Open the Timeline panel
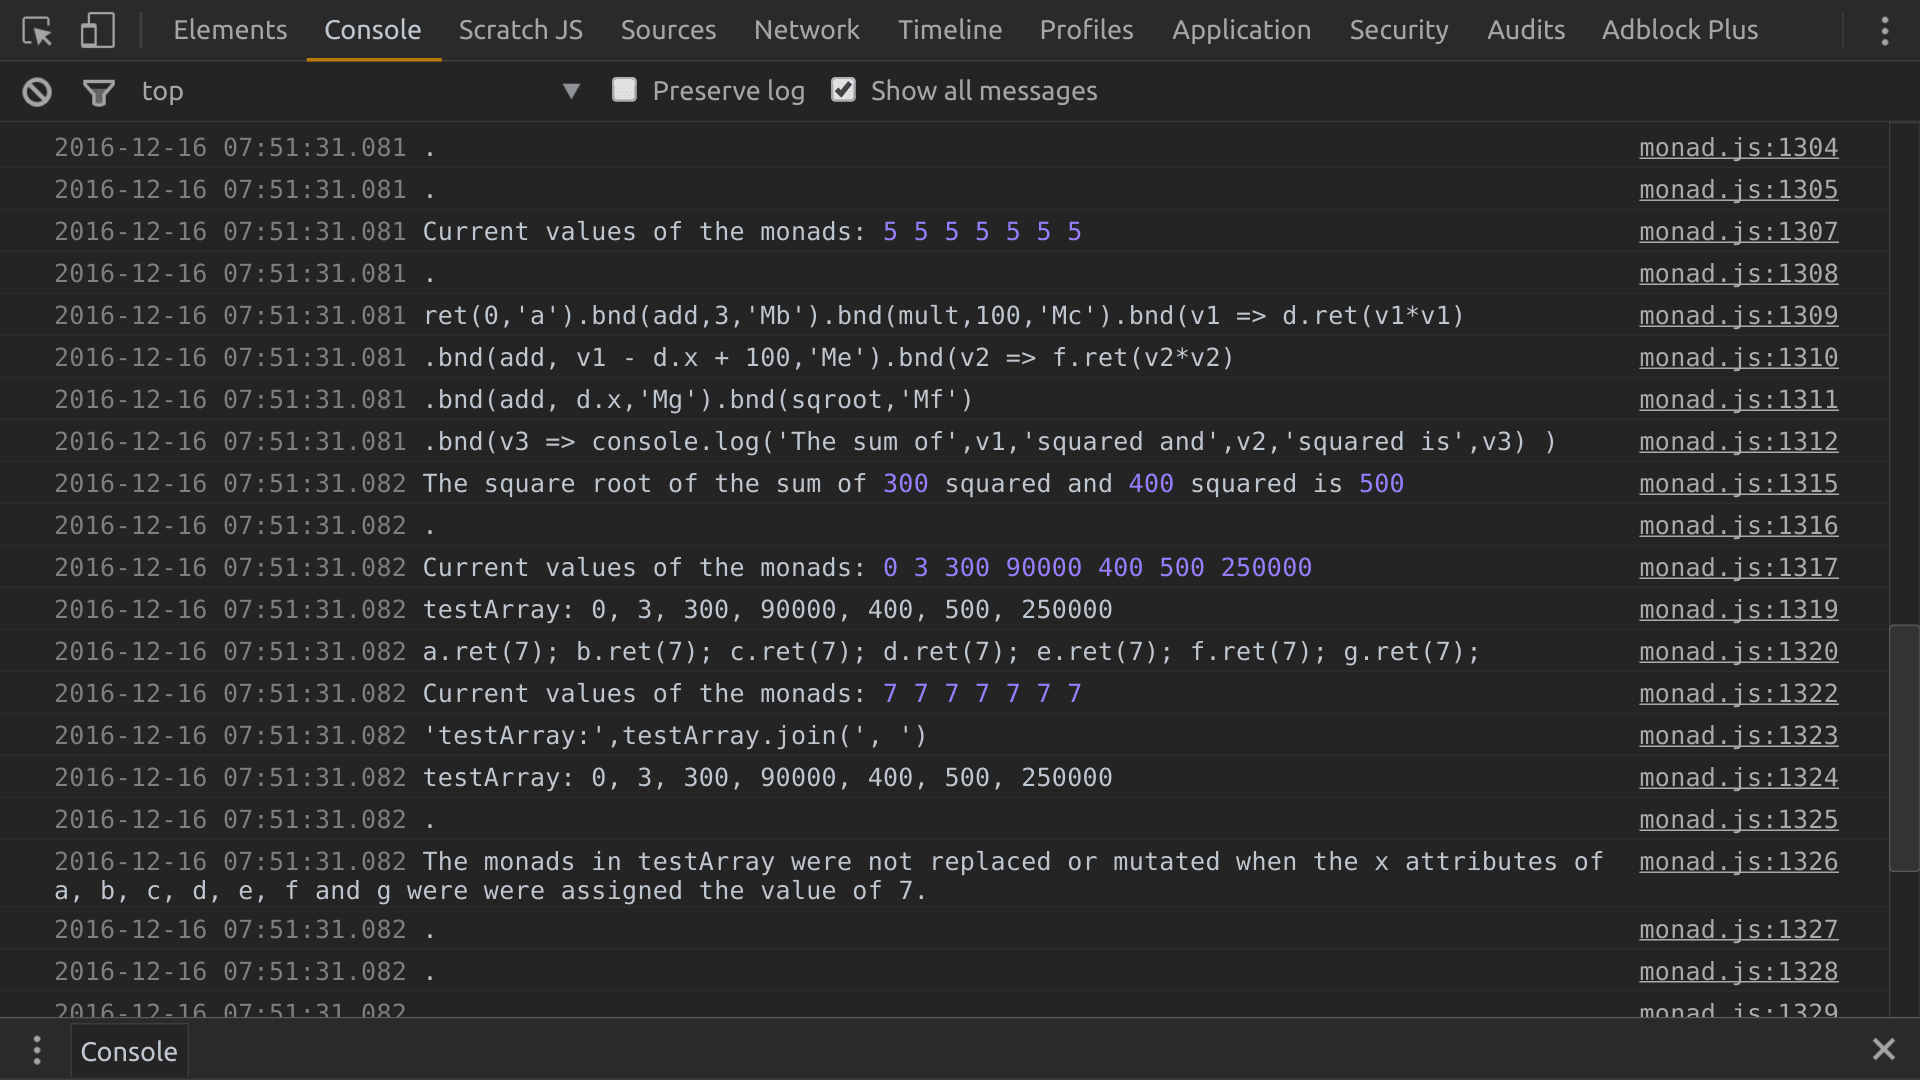 (949, 29)
